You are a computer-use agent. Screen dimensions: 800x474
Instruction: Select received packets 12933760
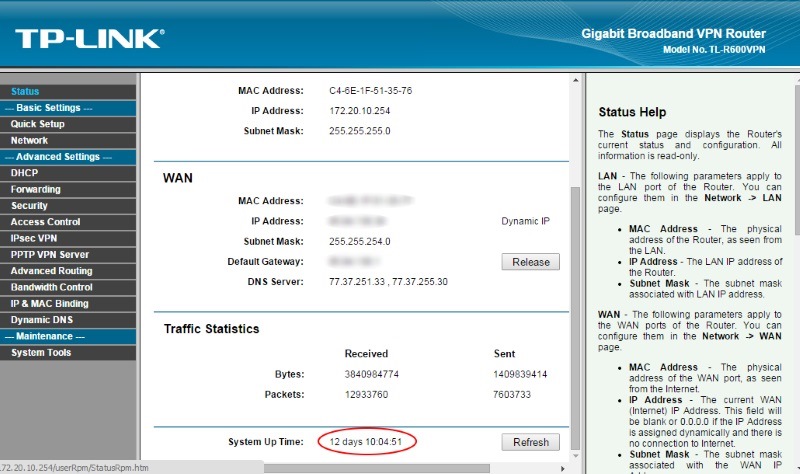[x=366, y=395]
